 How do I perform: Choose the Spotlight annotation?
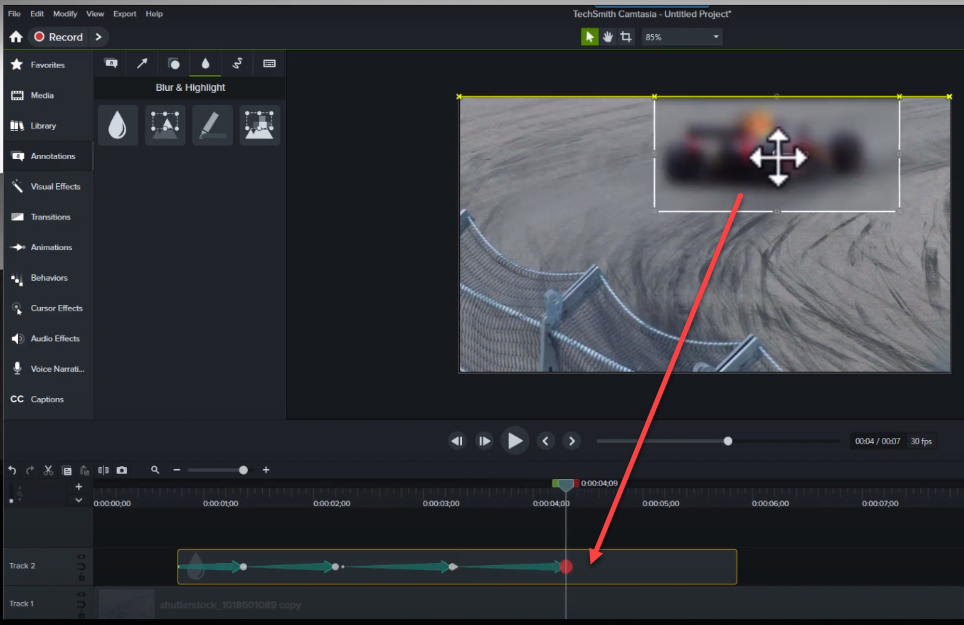click(x=165, y=125)
